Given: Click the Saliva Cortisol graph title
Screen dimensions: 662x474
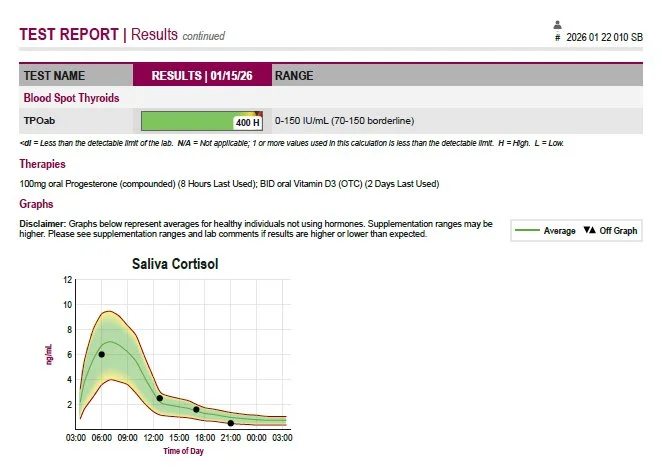Looking at the screenshot, I should [x=175, y=265].
